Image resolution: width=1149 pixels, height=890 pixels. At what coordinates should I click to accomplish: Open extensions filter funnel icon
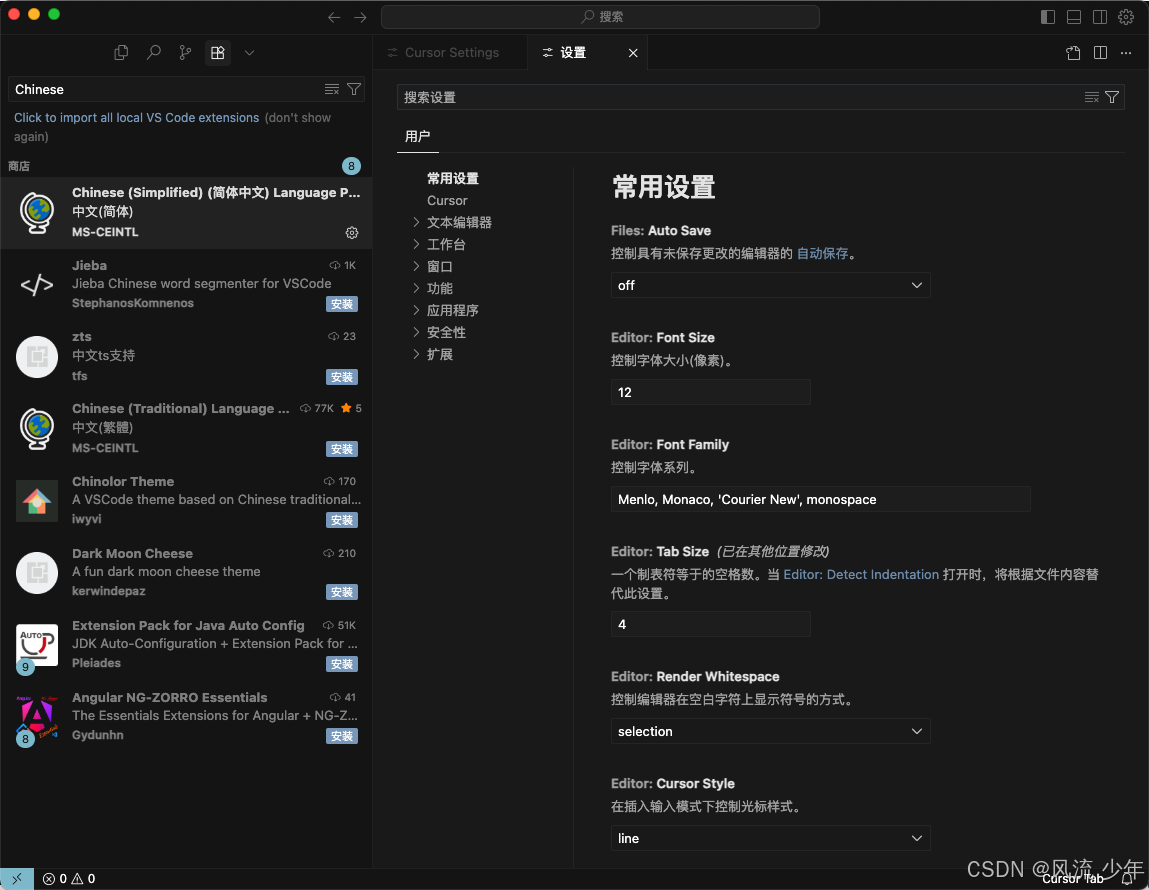pos(354,89)
